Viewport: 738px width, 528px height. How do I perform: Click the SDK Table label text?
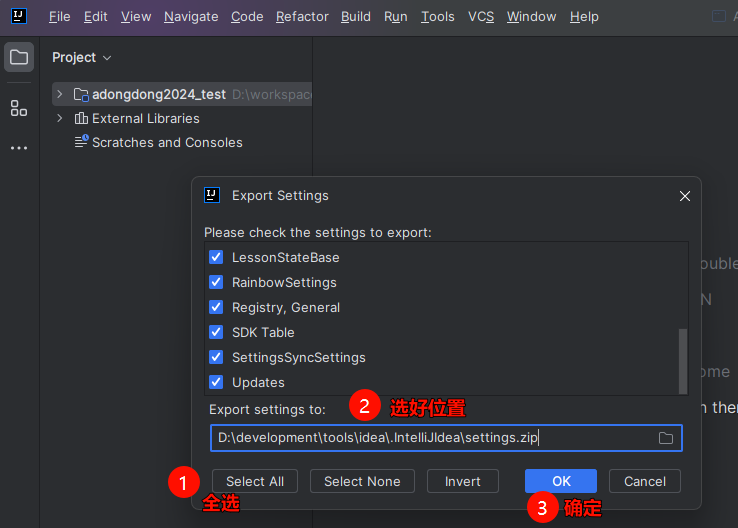tap(263, 332)
